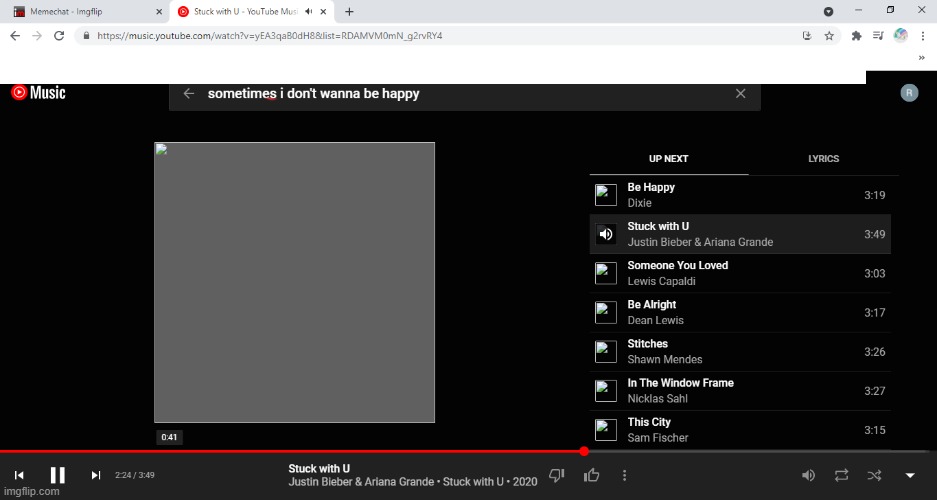Play This City by Sam Fischer

click(740, 430)
